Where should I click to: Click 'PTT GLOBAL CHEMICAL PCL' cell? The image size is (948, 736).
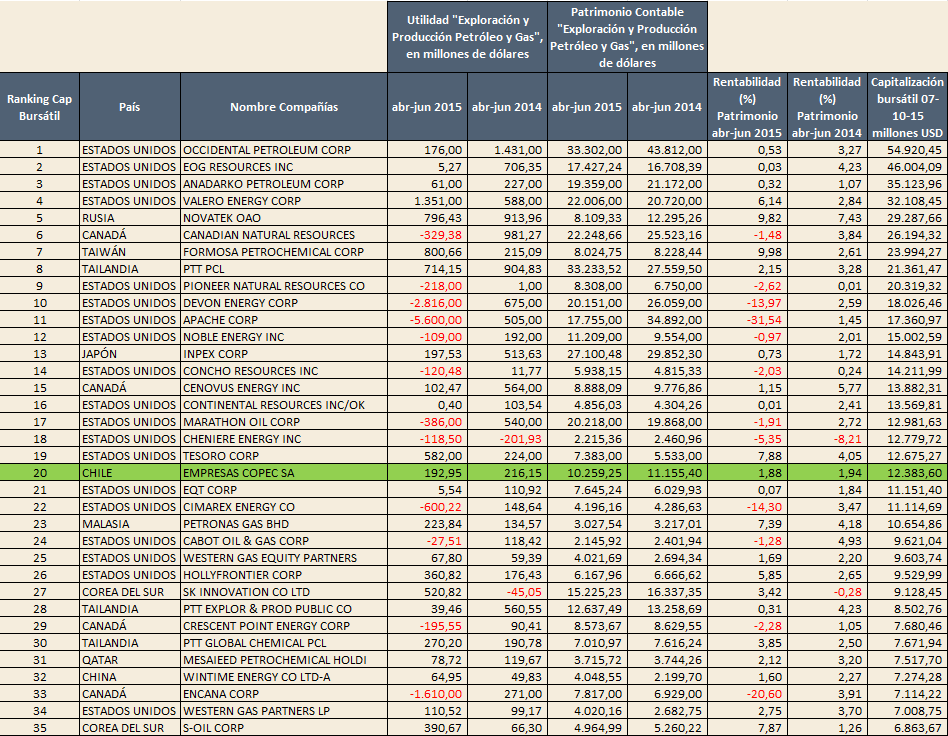284,643
